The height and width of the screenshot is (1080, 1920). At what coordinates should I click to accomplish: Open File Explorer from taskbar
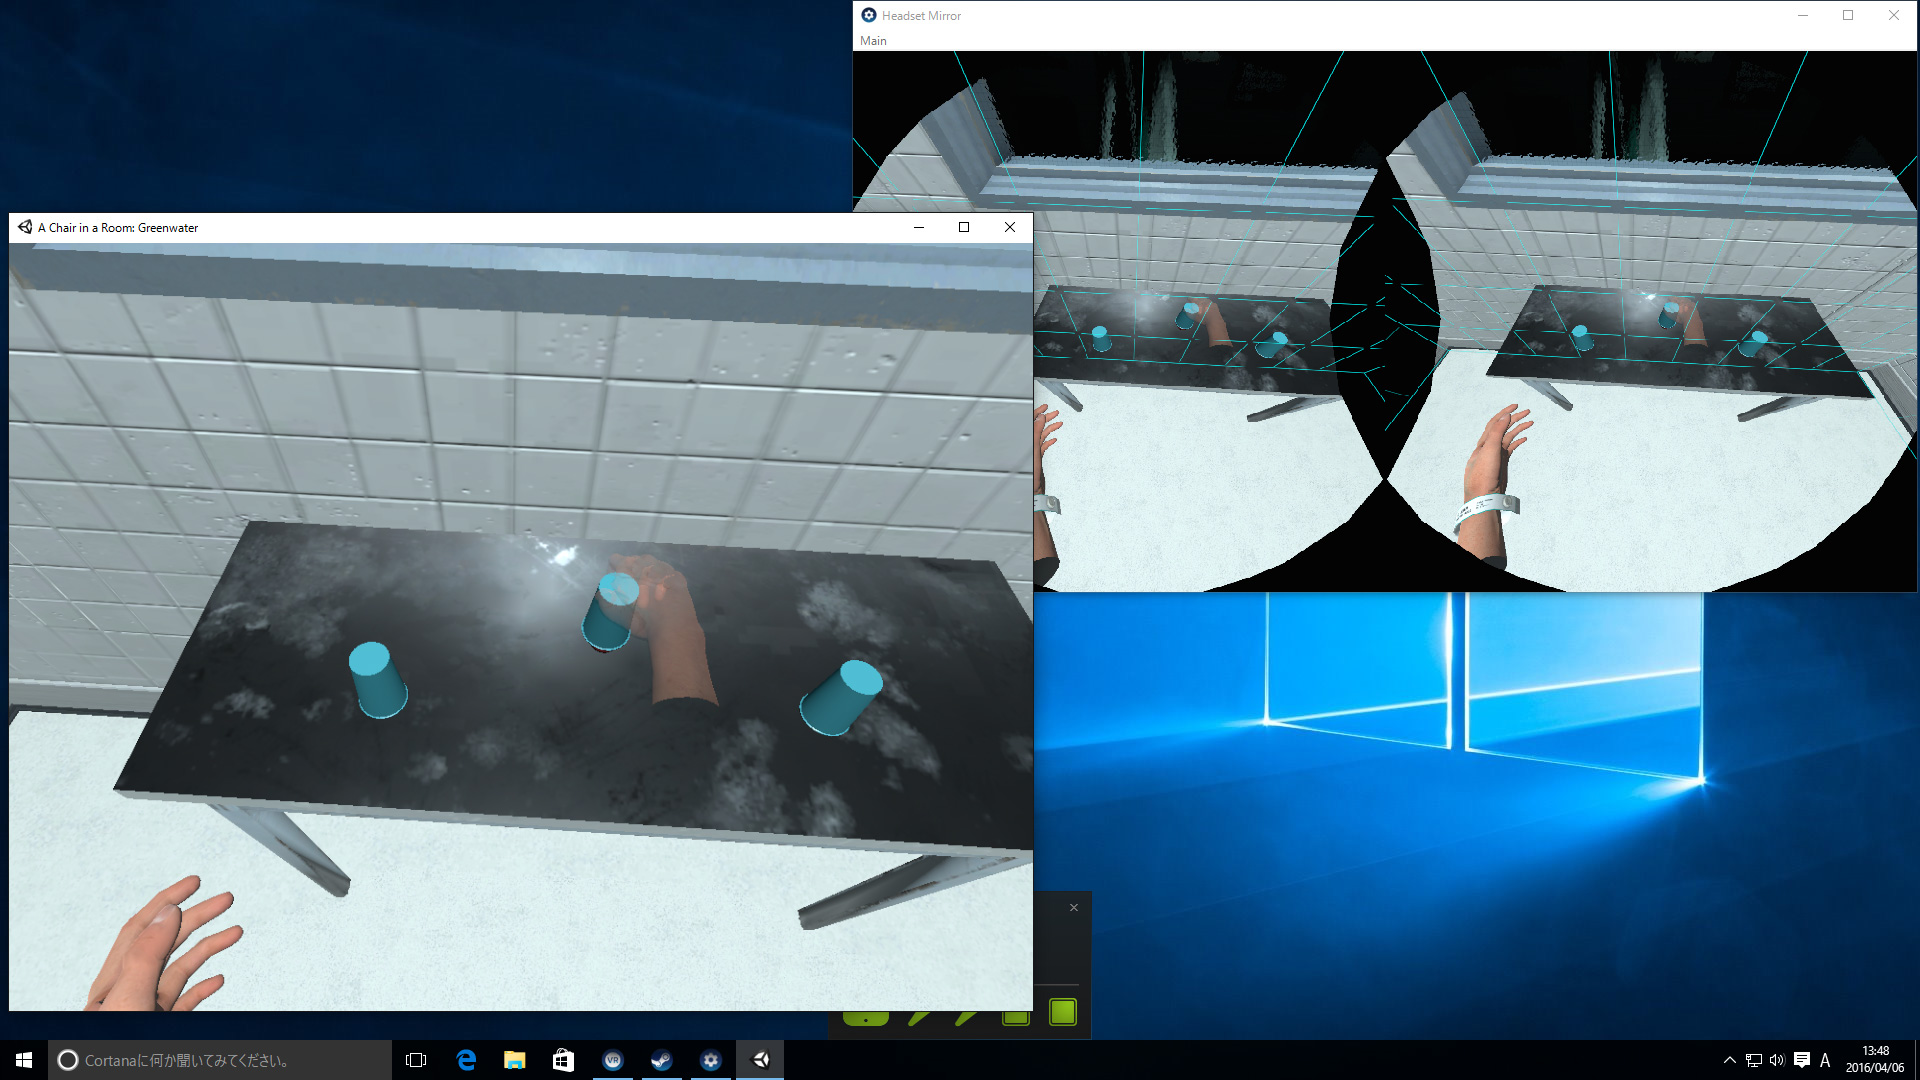click(514, 1060)
